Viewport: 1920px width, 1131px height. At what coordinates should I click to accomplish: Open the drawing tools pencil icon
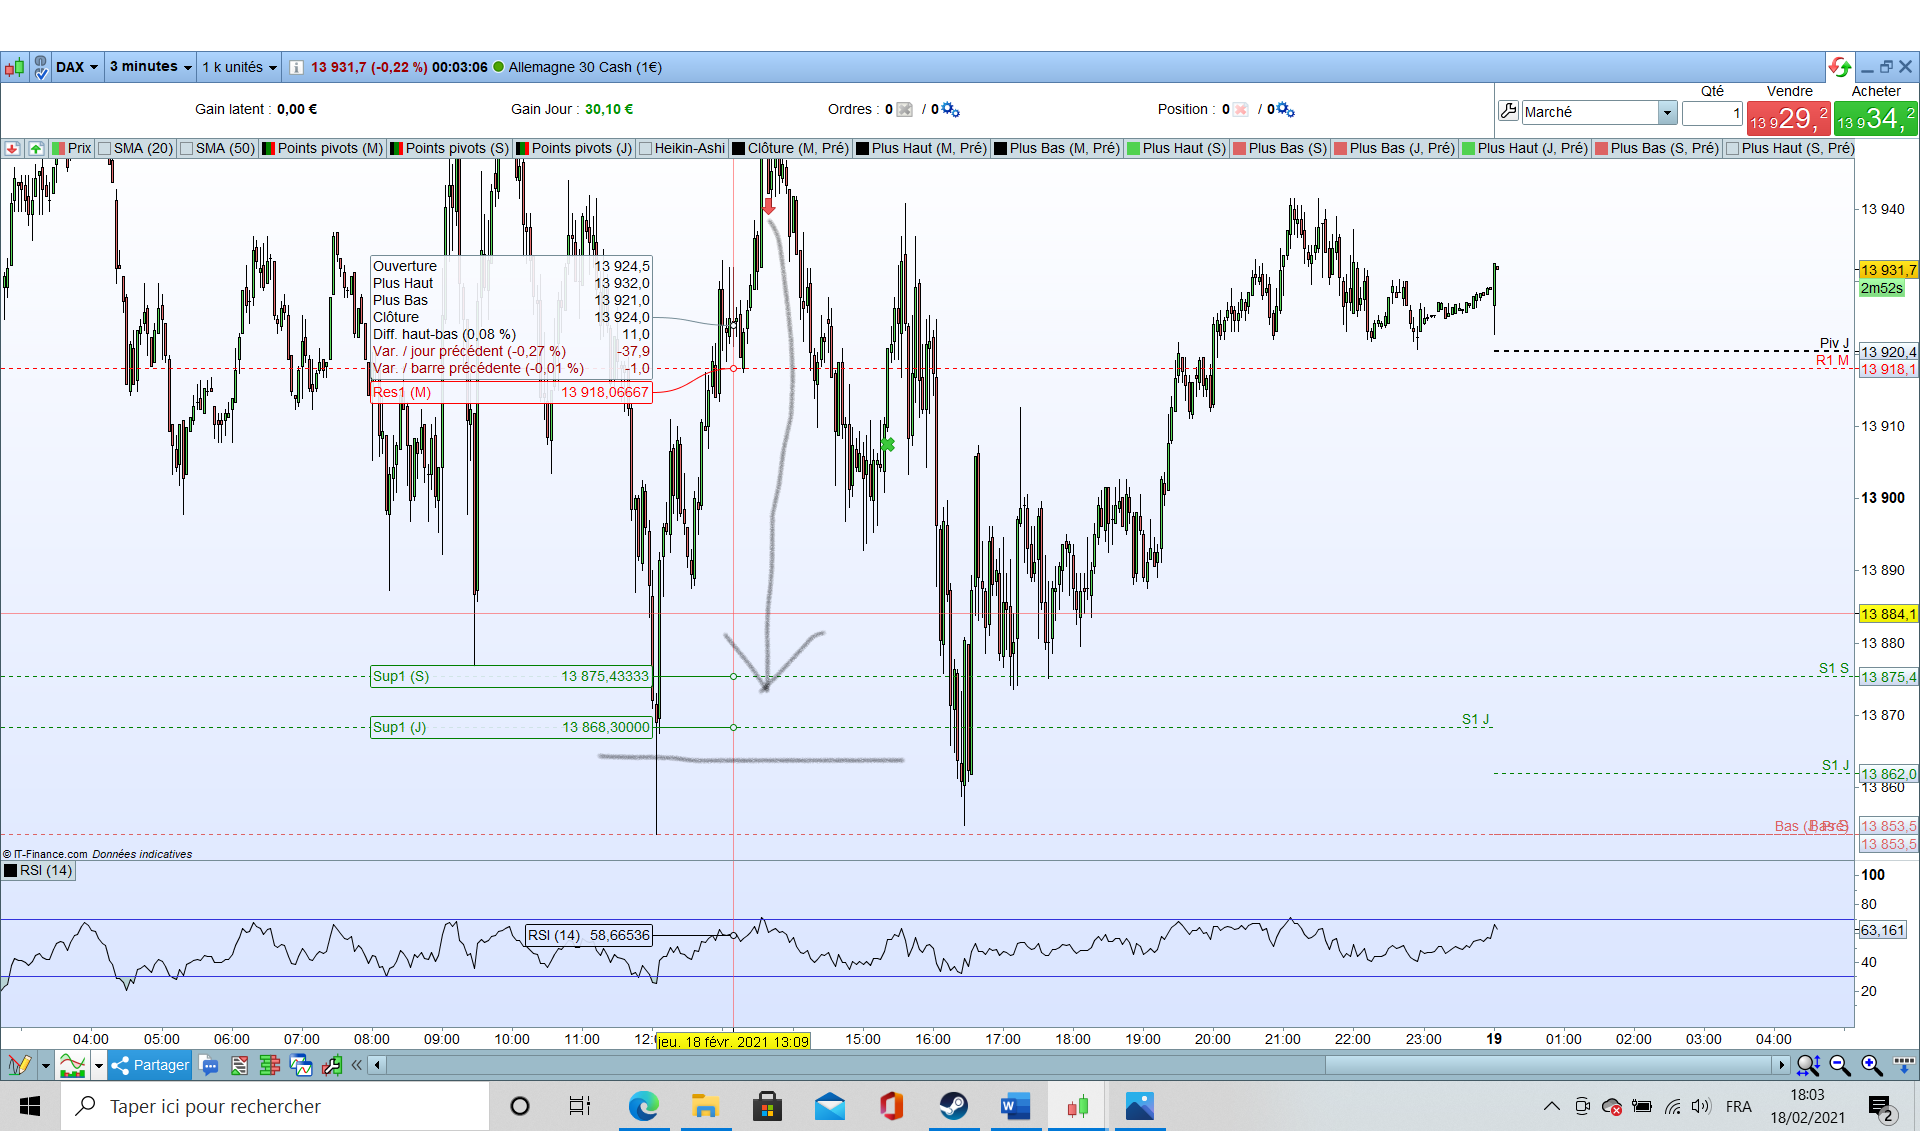tap(18, 1065)
